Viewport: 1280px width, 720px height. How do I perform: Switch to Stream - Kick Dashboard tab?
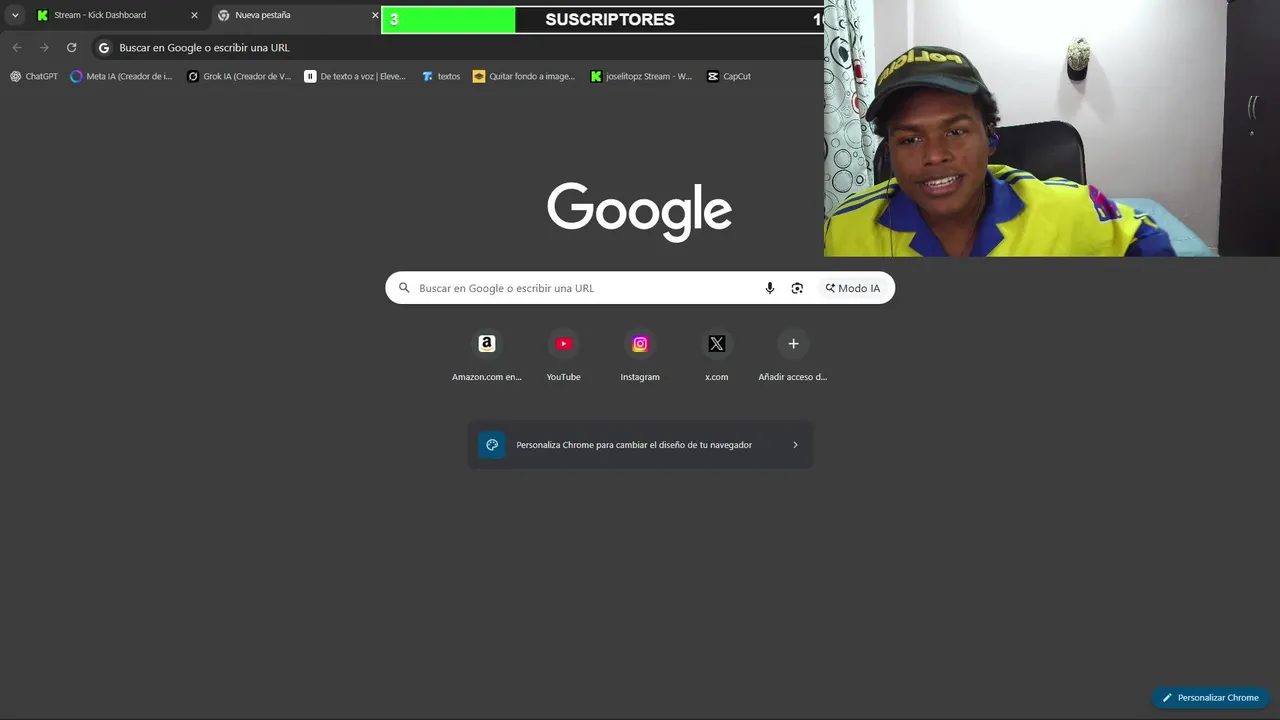[118, 15]
